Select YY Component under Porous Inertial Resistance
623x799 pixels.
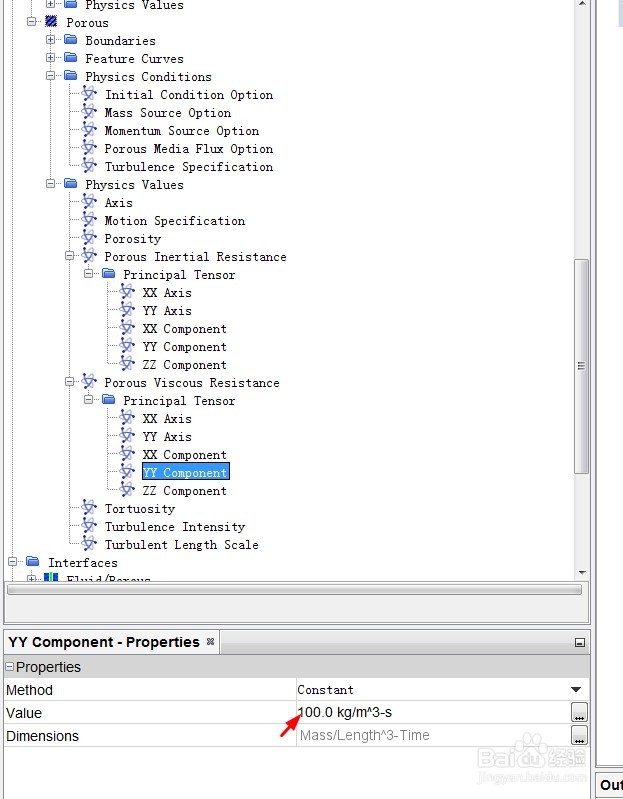[184, 347]
